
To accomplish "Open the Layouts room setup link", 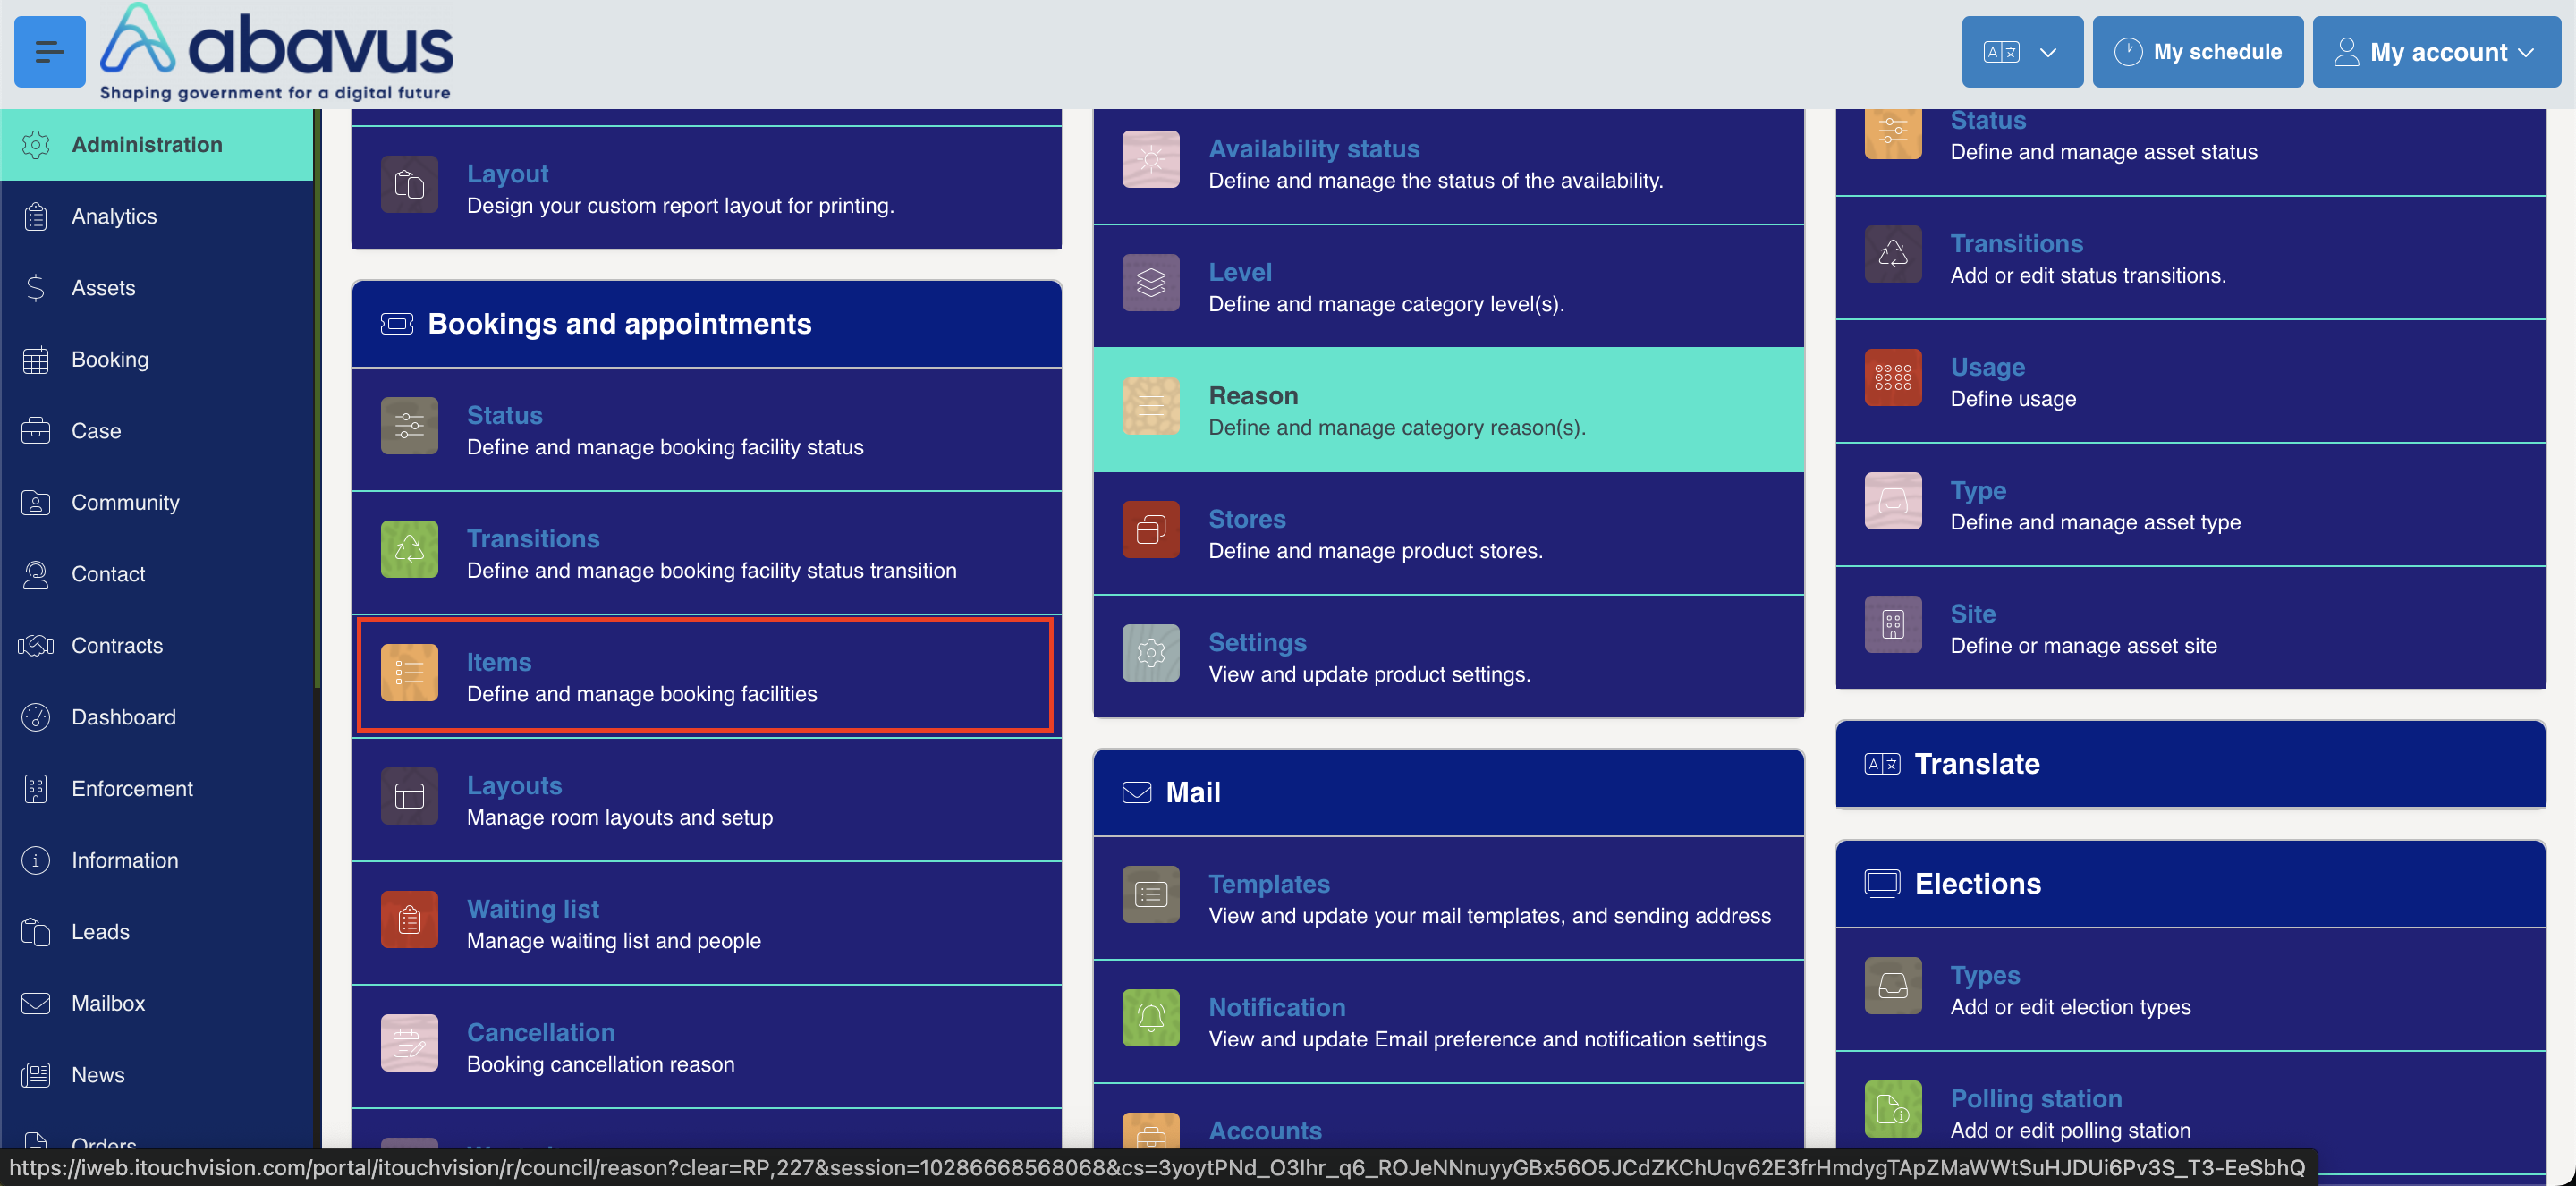I will 514,786.
